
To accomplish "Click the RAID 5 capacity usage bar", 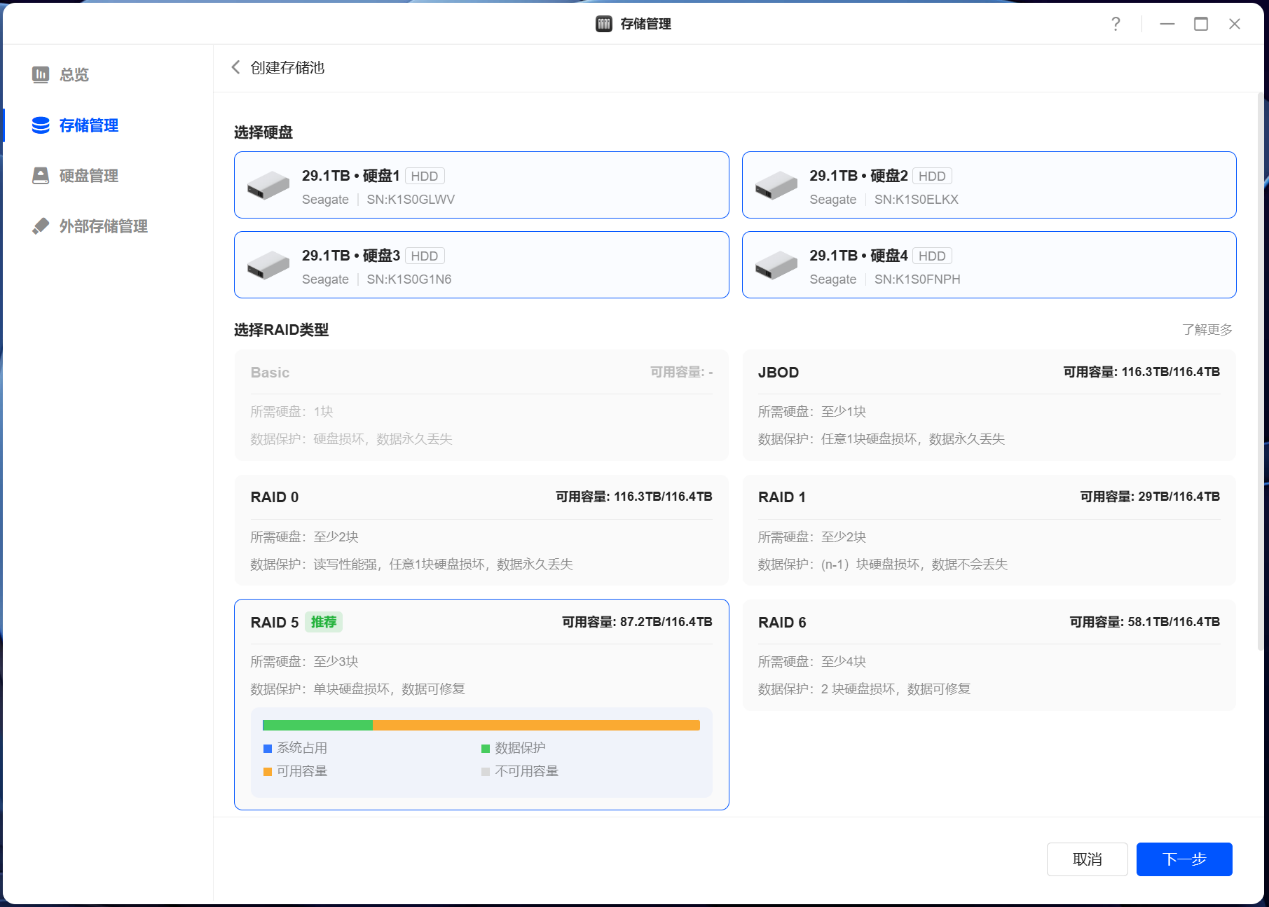I will pyautogui.click(x=481, y=725).
